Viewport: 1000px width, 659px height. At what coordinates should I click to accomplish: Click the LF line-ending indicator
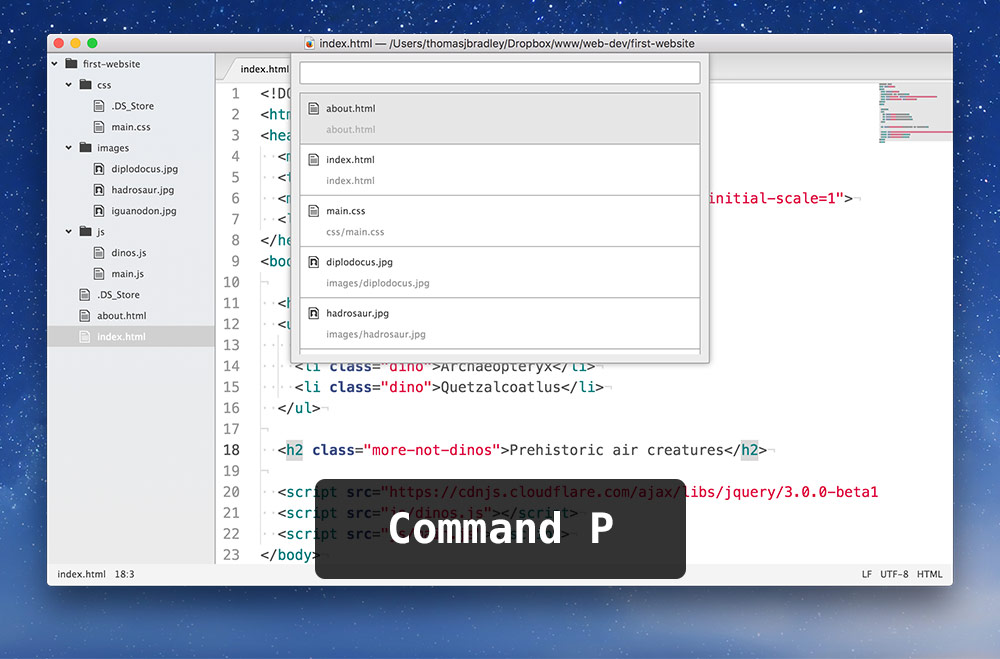pos(866,574)
